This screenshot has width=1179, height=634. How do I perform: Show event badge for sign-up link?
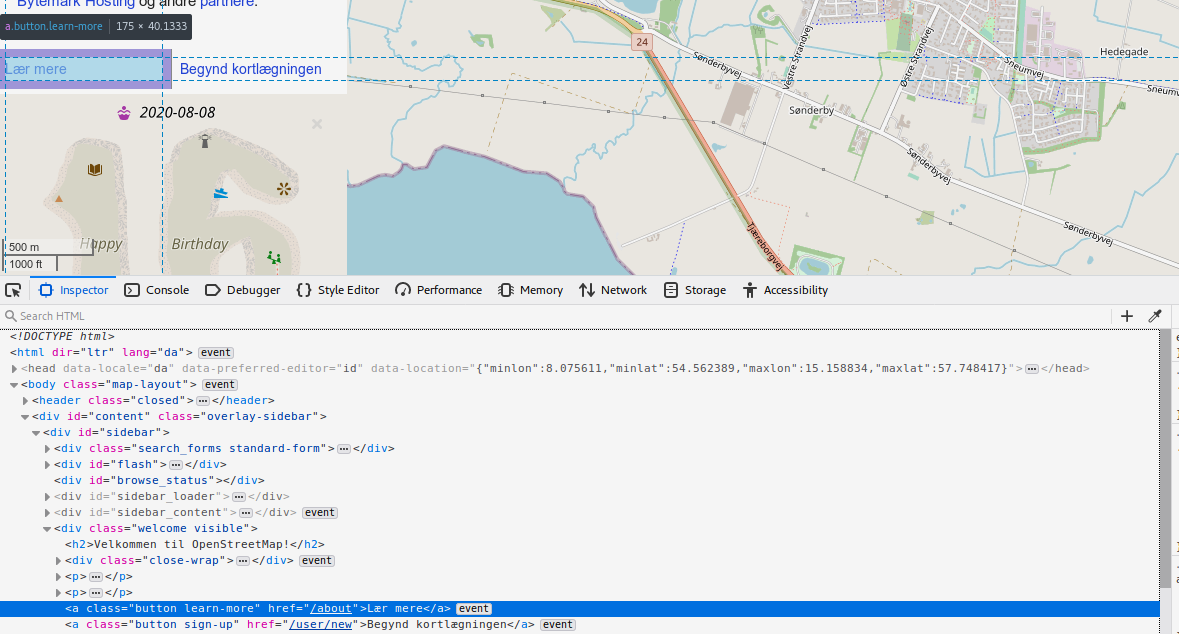tap(558, 625)
